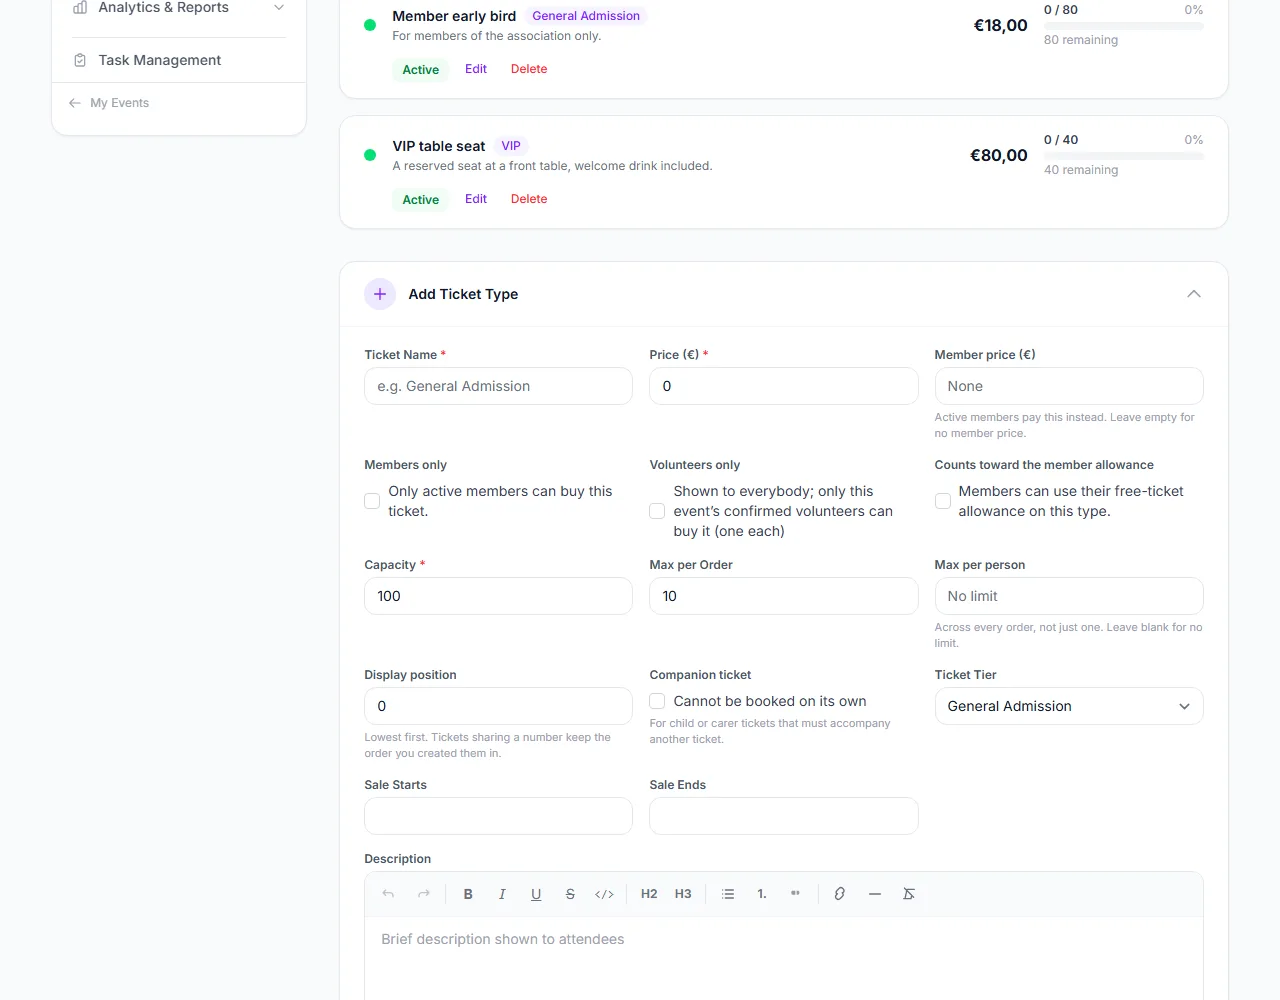Go back to My Events
Image resolution: width=1280 pixels, height=1000 pixels.
pos(109,103)
